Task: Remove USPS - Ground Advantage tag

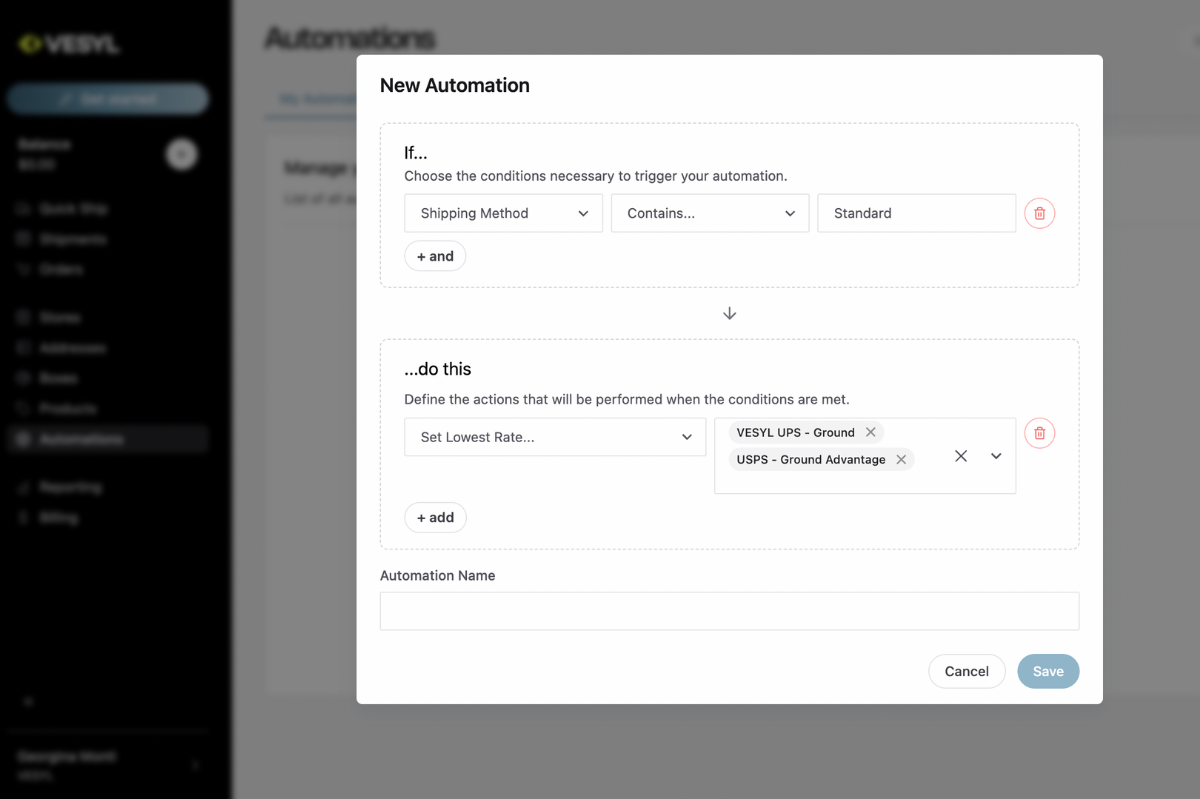Action: [901, 460]
